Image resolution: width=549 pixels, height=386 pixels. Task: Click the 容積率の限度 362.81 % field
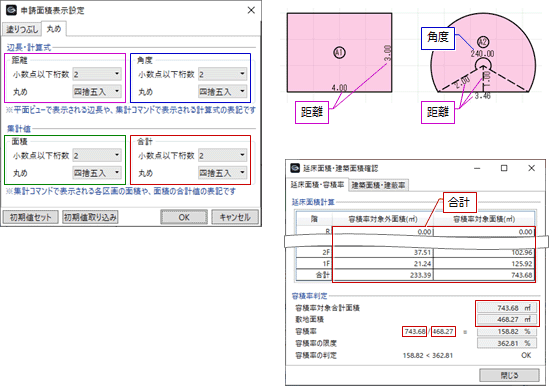tap(507, 343)
